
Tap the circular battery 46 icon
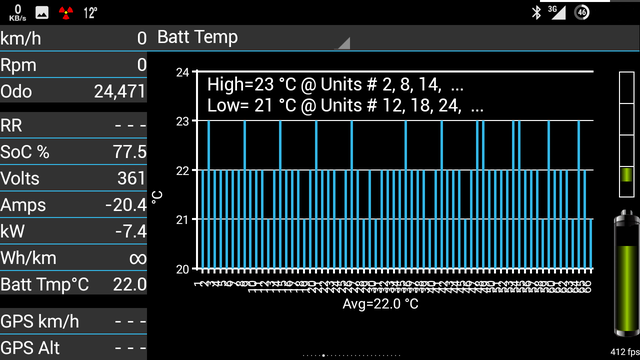tap(582, 12)
